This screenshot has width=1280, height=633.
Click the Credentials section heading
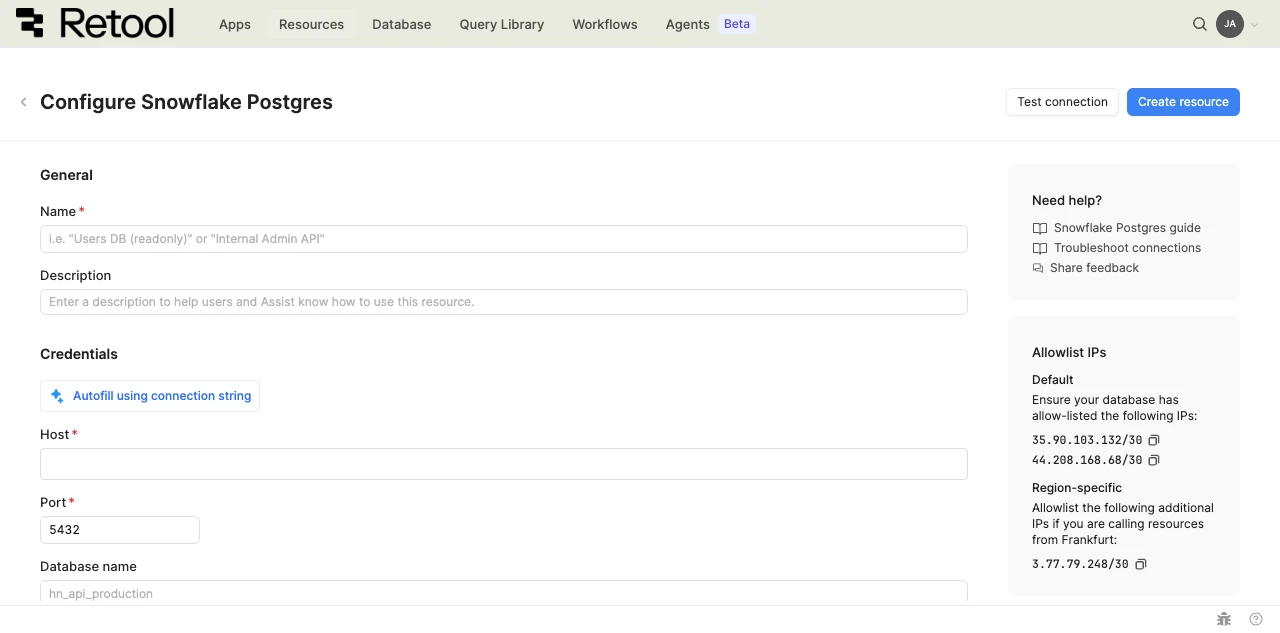[x=79, y=354]
